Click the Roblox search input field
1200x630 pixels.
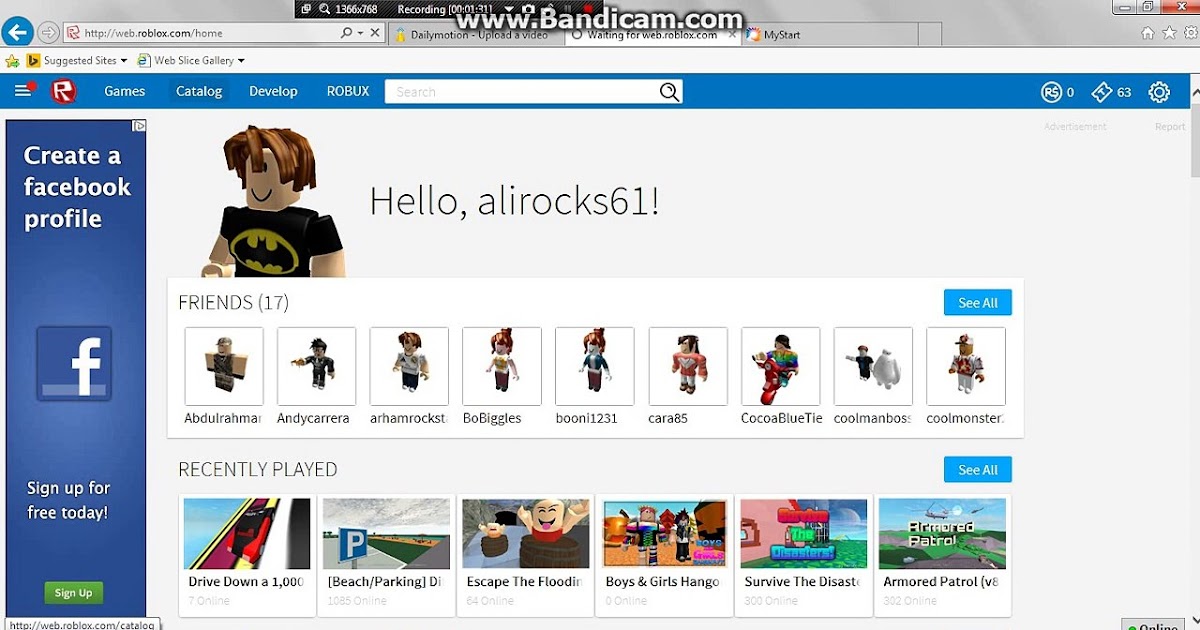pyautogui.click(x=521, y=92)
